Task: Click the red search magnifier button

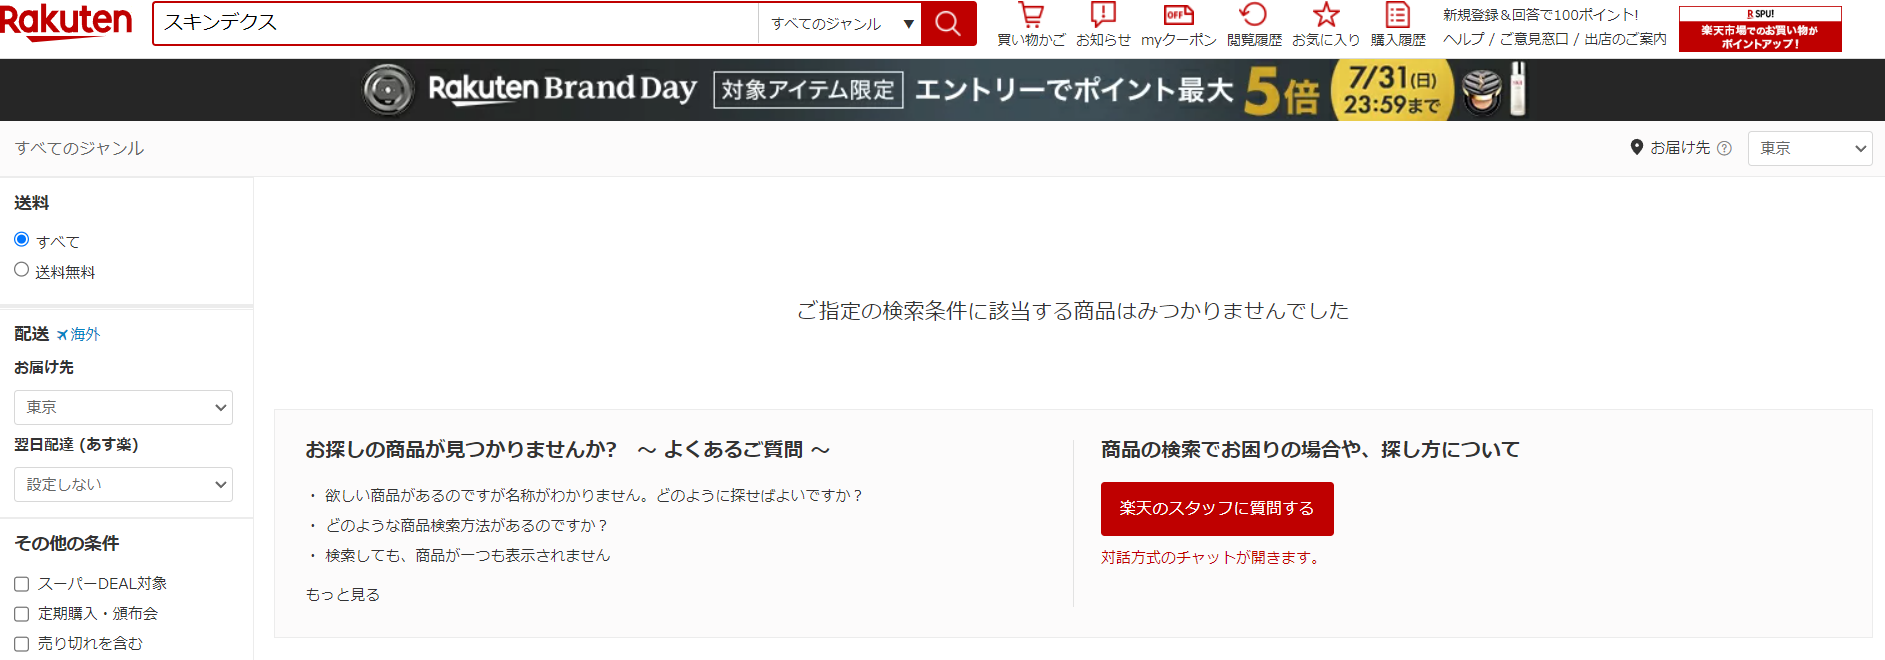Action: (948, 23)
